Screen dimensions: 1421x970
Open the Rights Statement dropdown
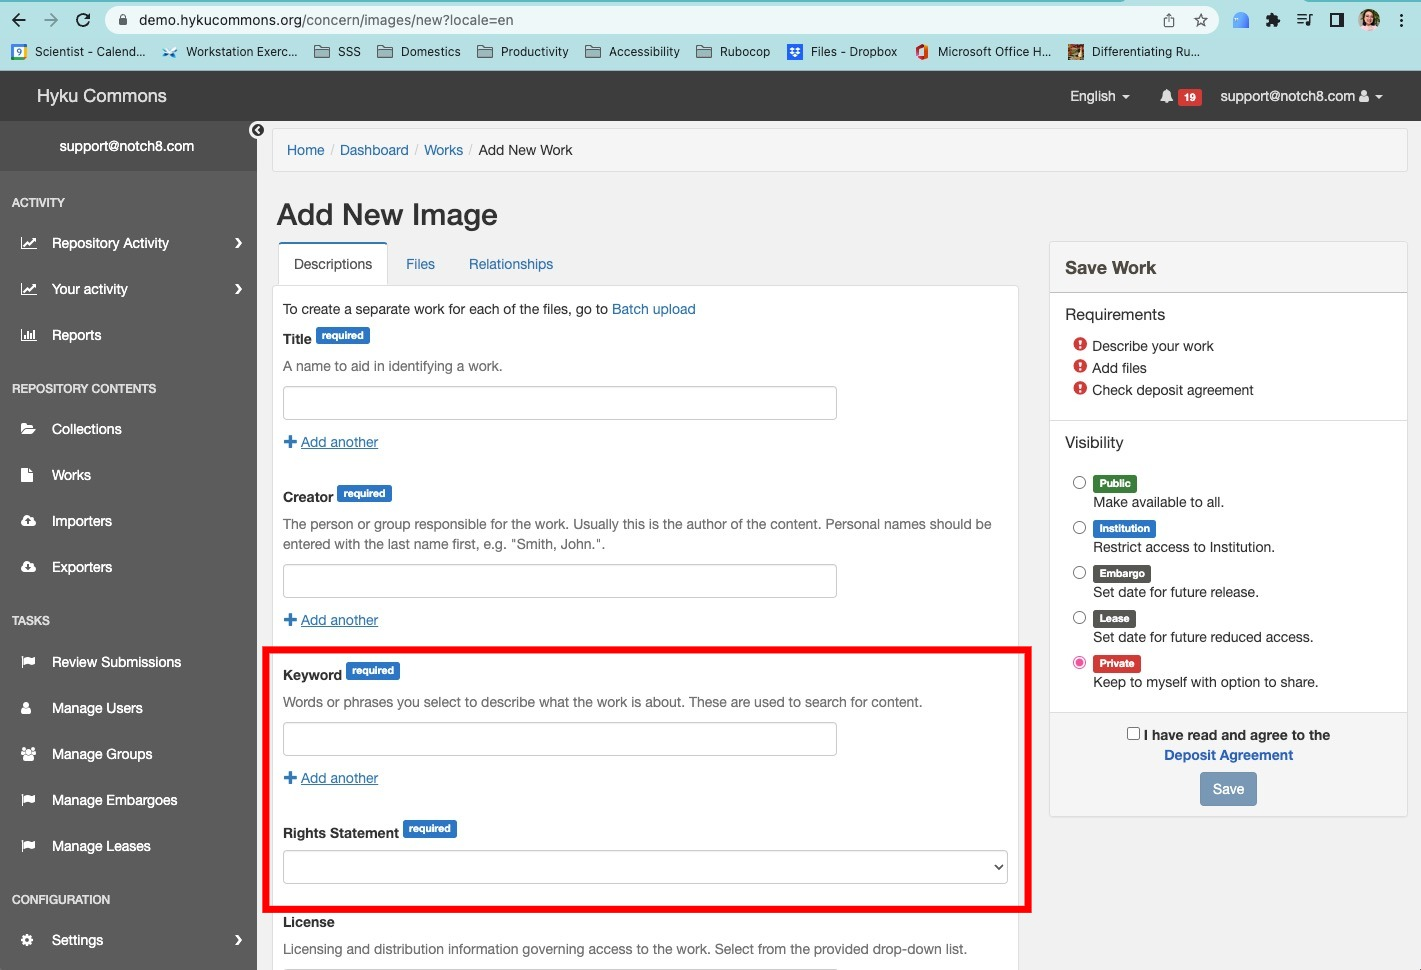pos(644,866)
